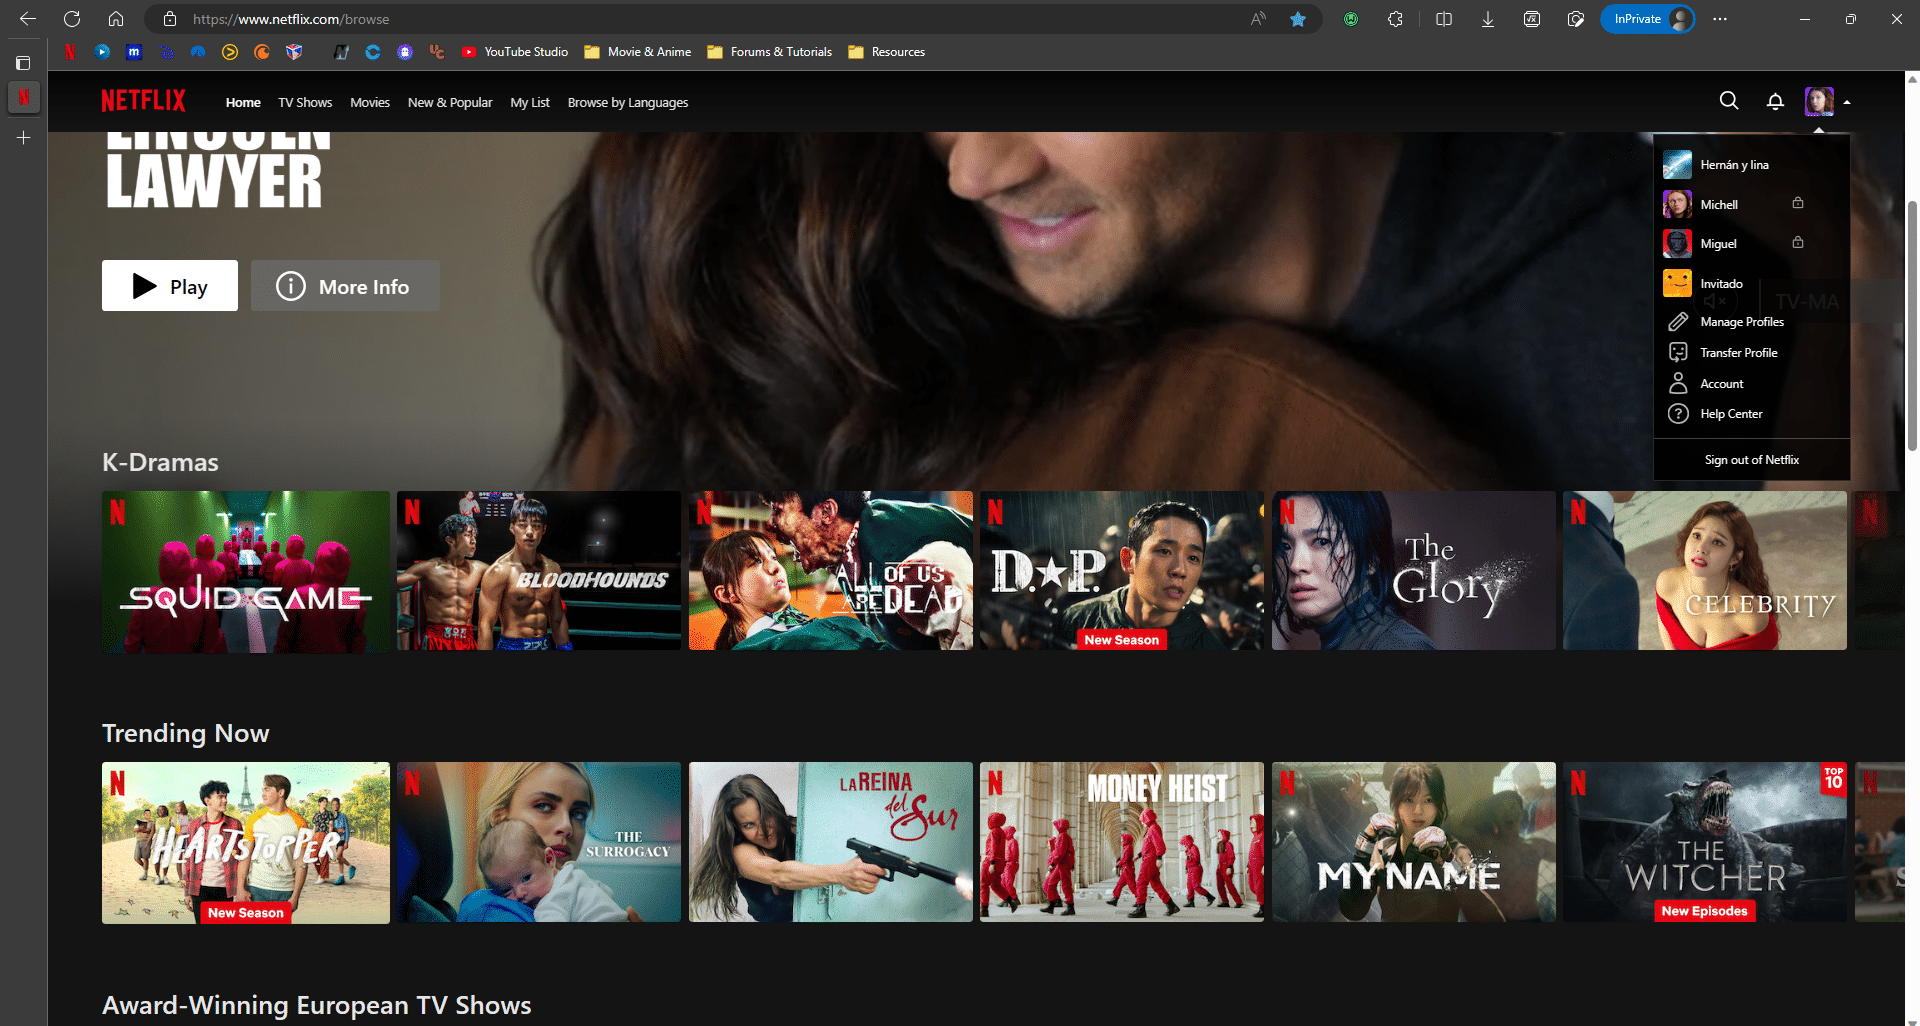Click the favorites star icon
This screenshot has width=1920, height=1026.
(1298, 19)
